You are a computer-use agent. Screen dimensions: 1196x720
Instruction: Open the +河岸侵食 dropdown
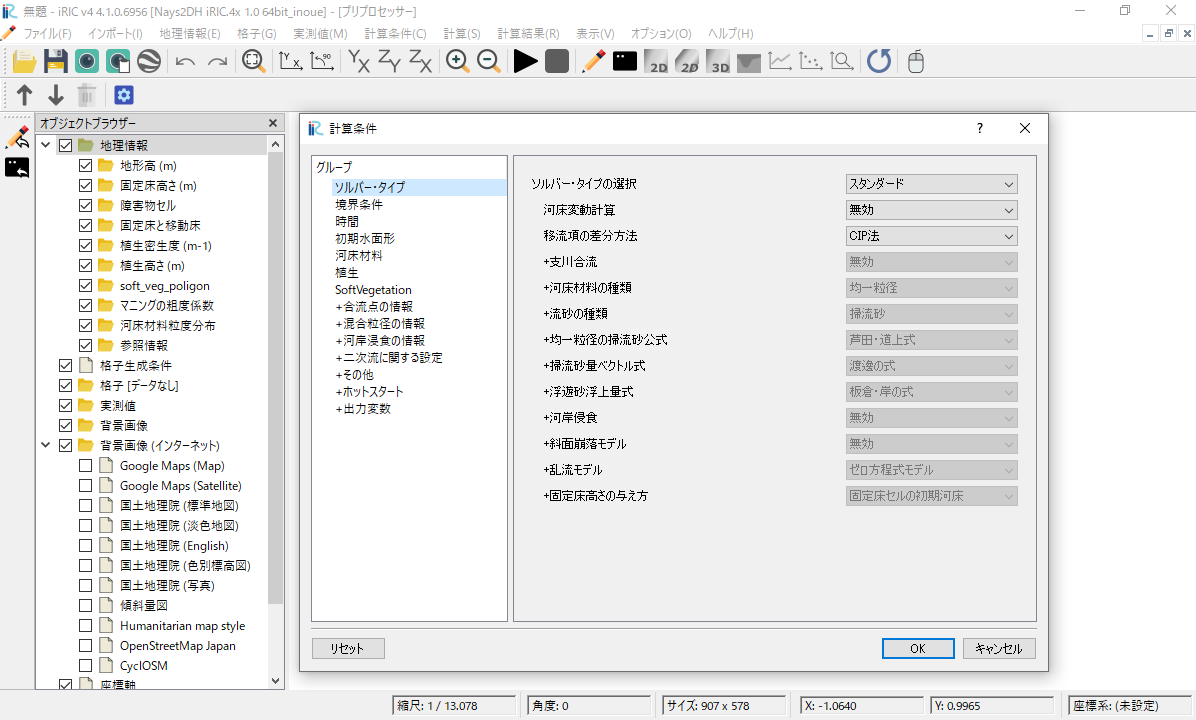931,418
